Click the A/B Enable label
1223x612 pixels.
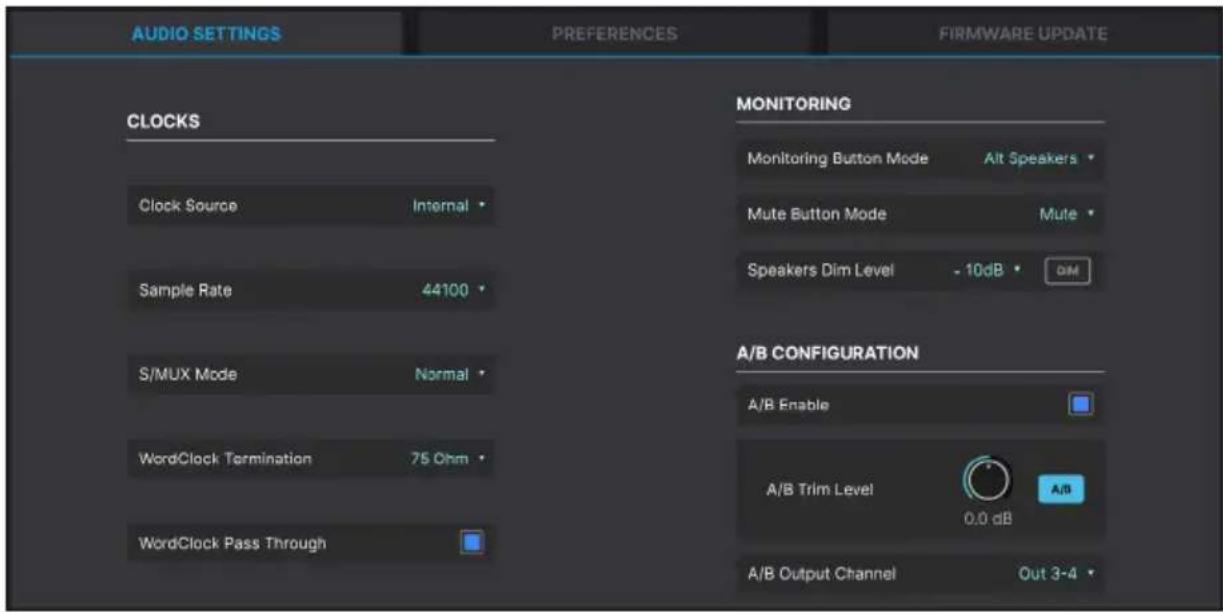[x=788, y=405]
